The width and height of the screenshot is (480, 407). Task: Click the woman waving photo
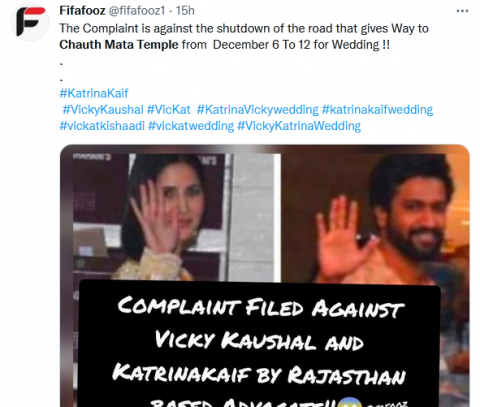pyautogui.click(x=177, y=217)
